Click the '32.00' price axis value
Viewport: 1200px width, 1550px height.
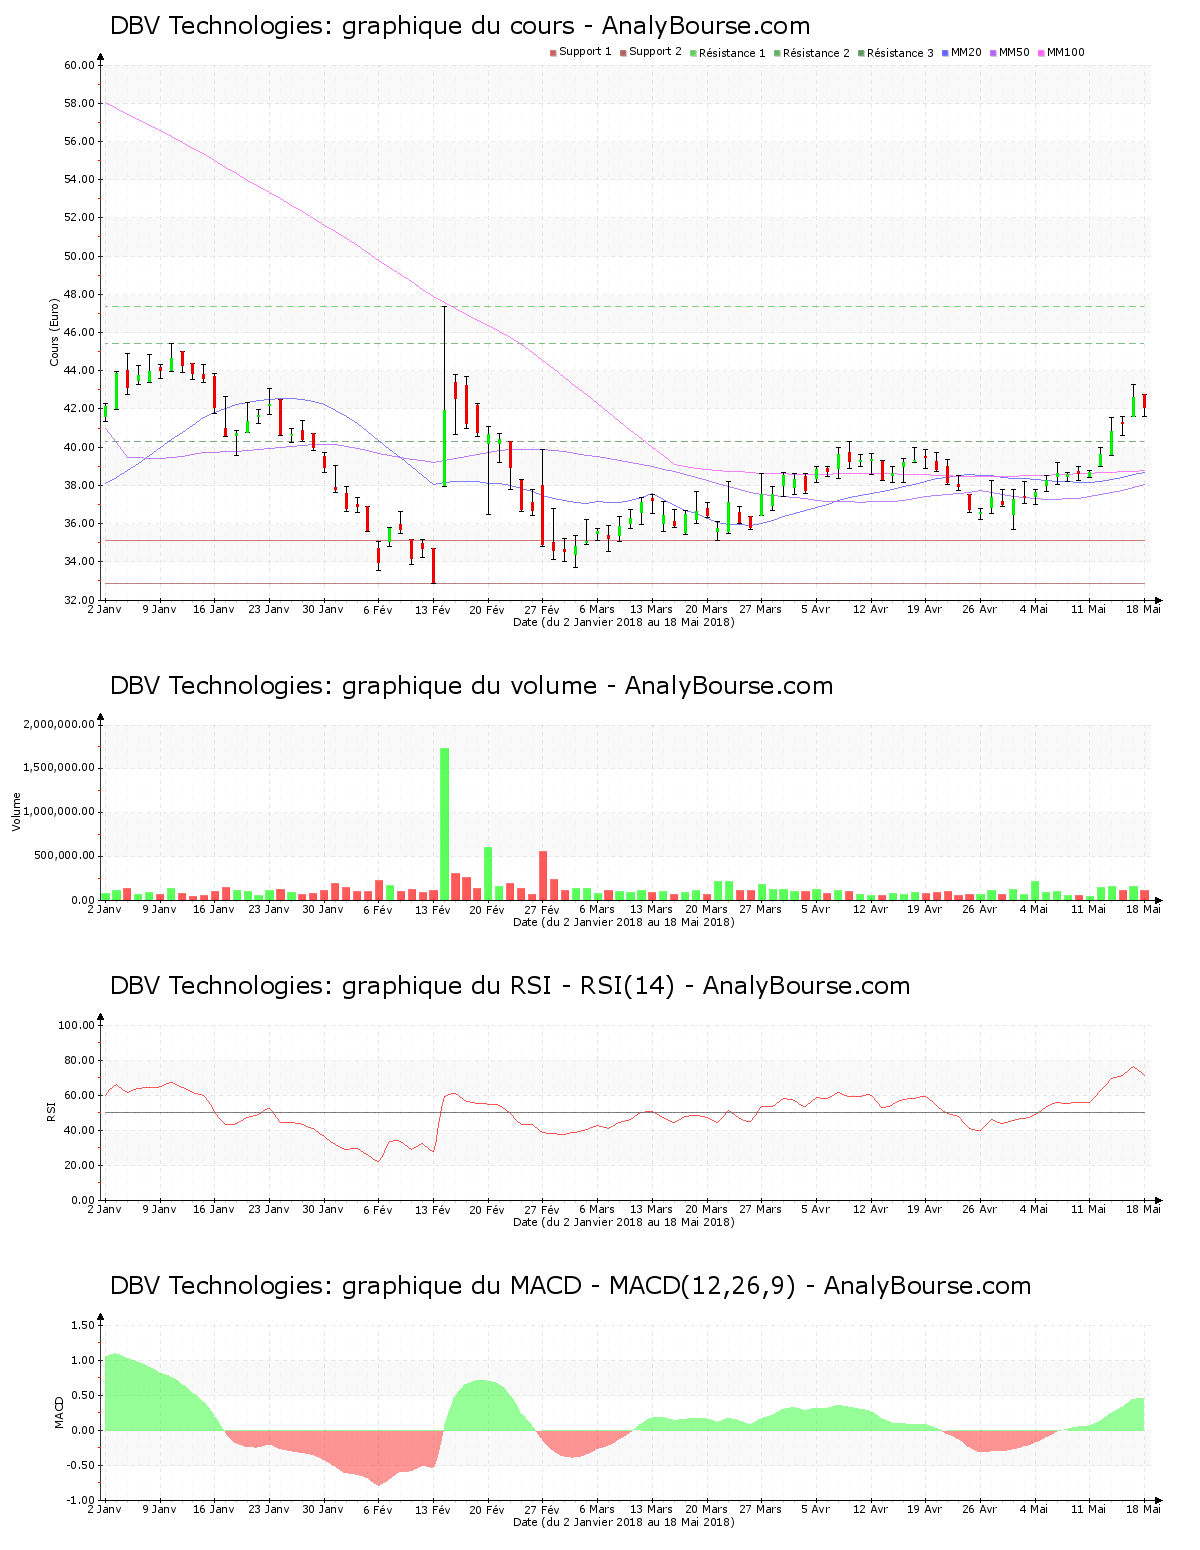79,600
